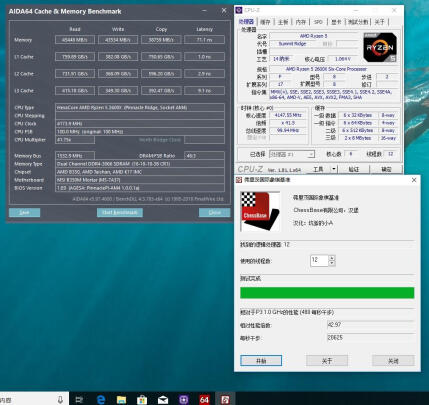
Task: Open the 内存 tab in CPU-Z
Action: tap(301, 22)
